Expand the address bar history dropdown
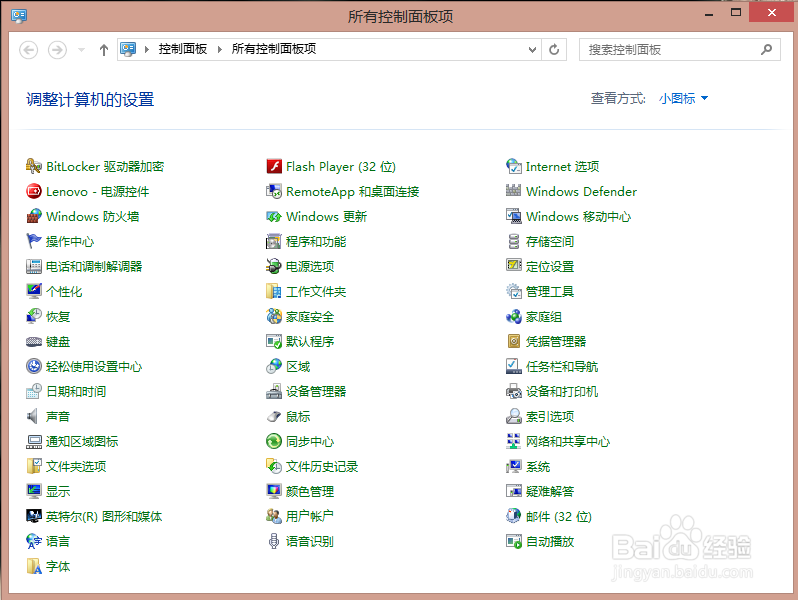 (532, 49)
